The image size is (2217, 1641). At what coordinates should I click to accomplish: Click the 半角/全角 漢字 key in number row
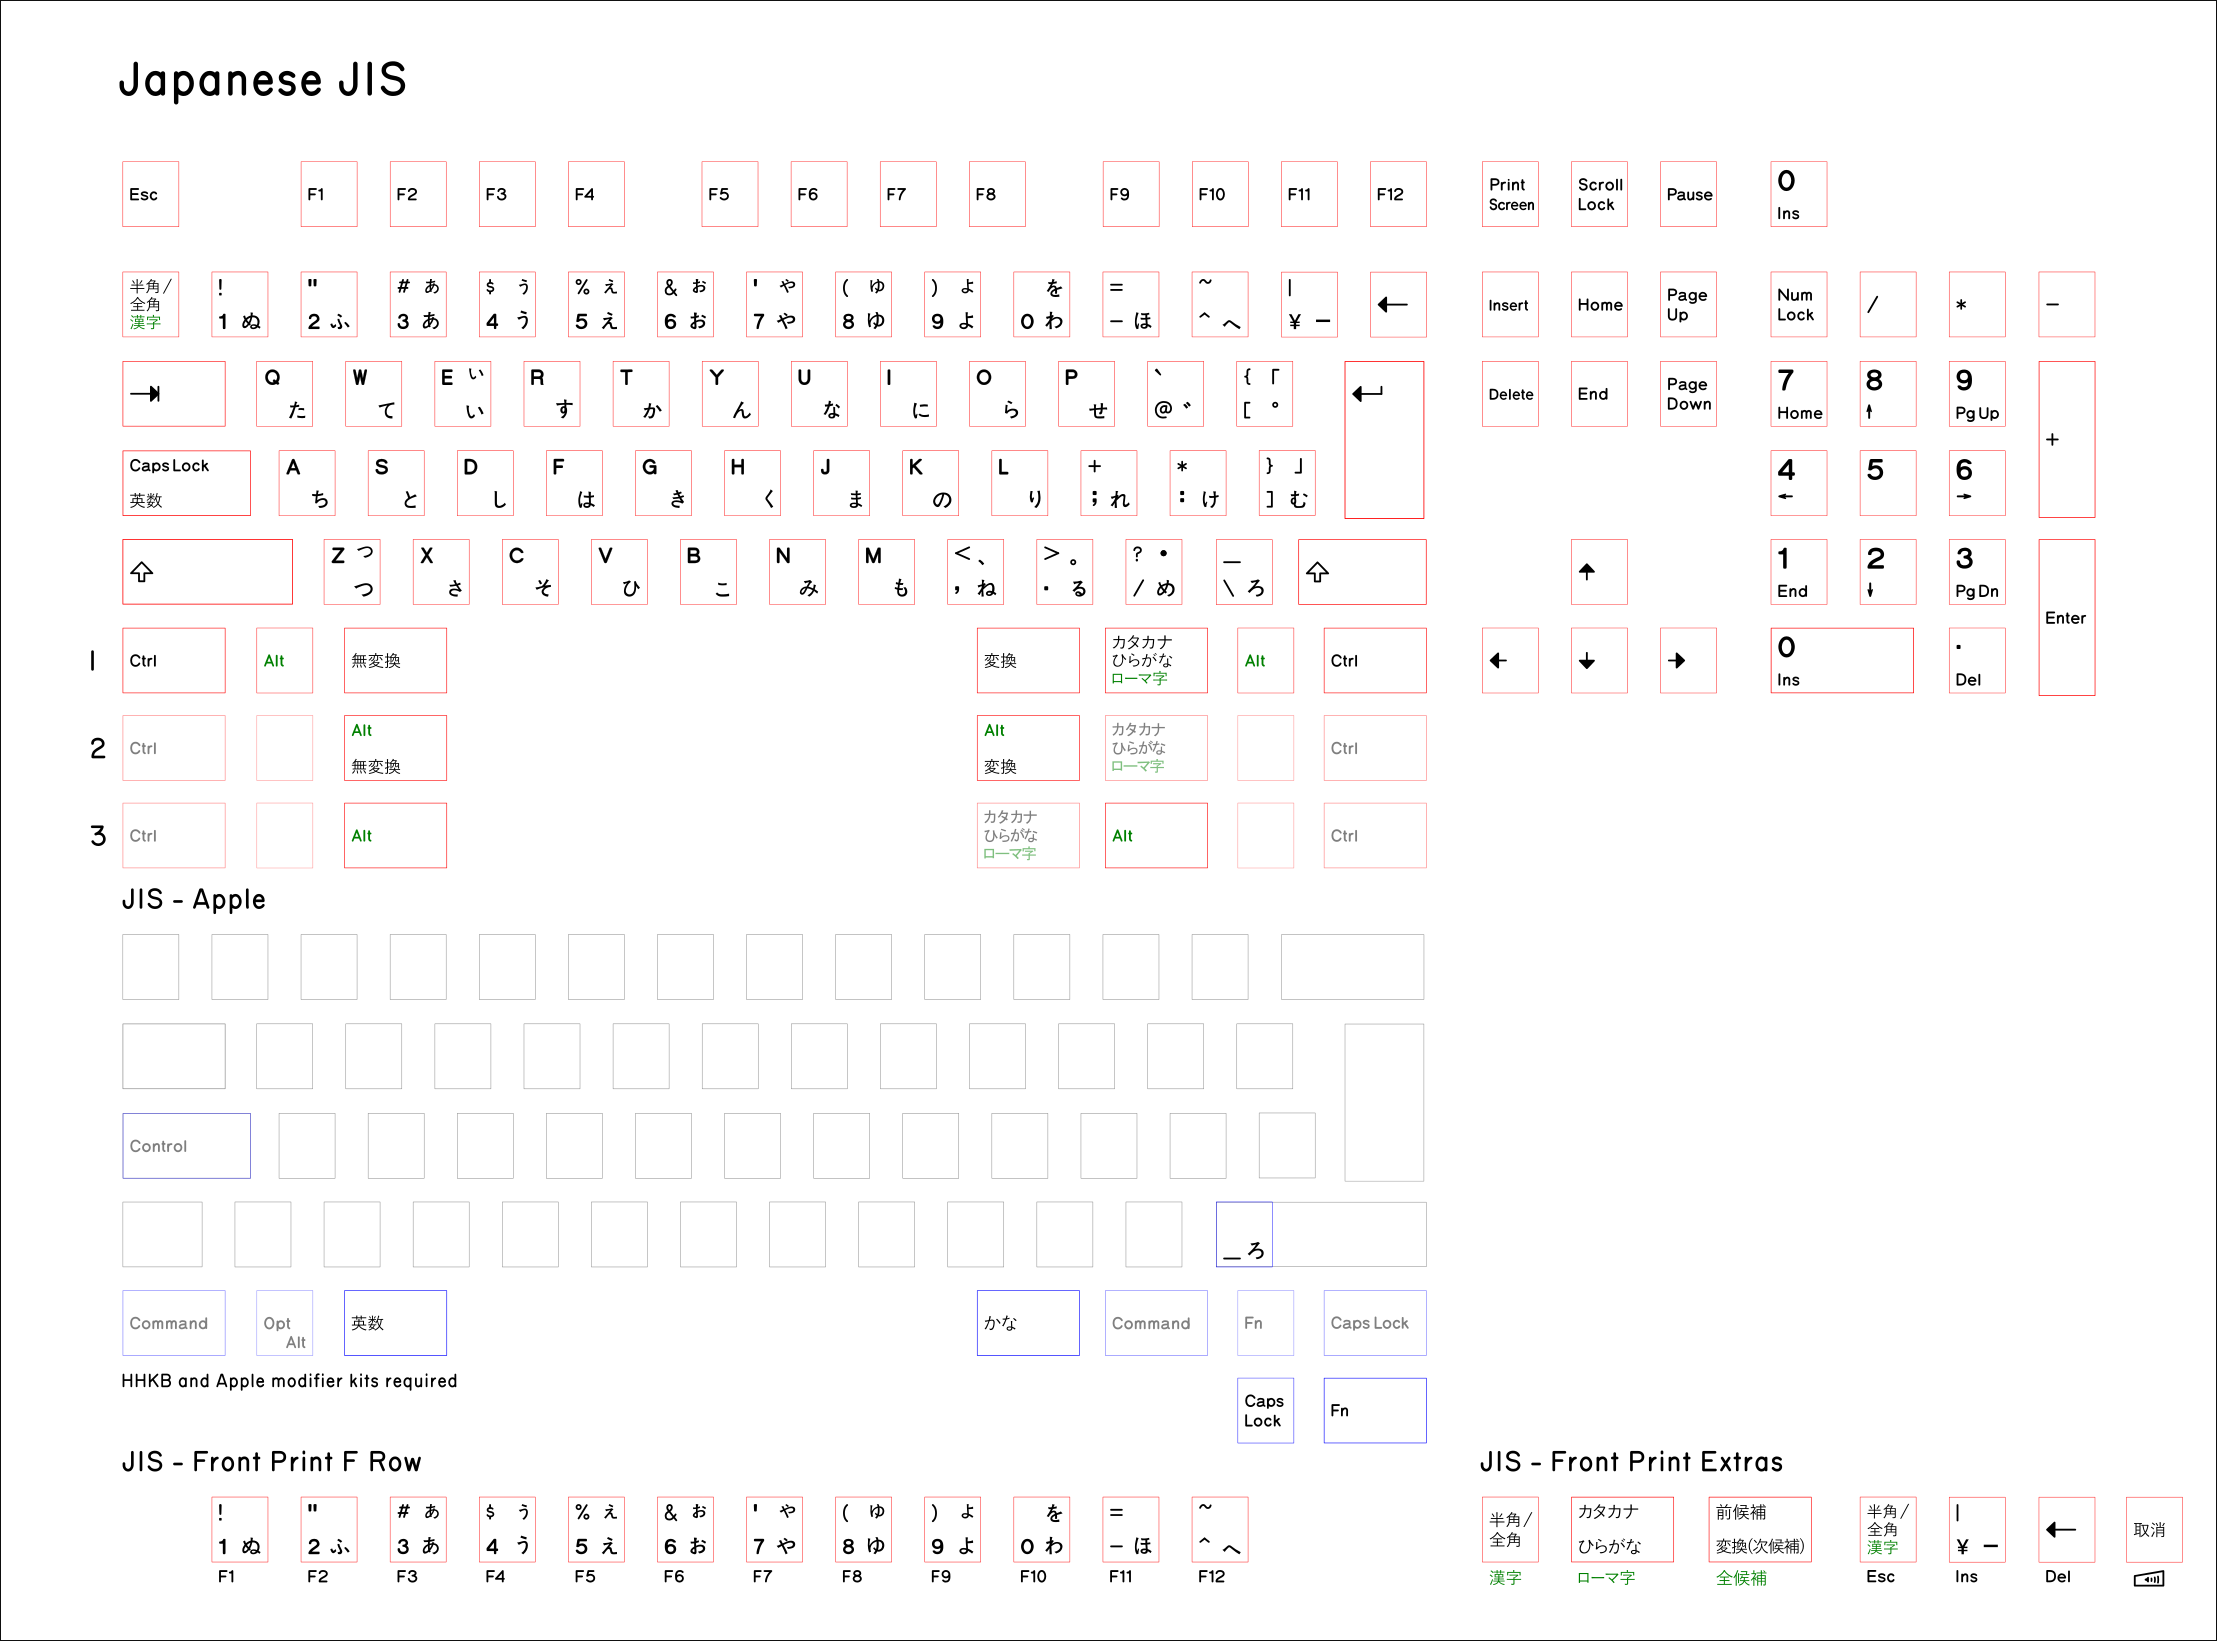pos(150,304)
